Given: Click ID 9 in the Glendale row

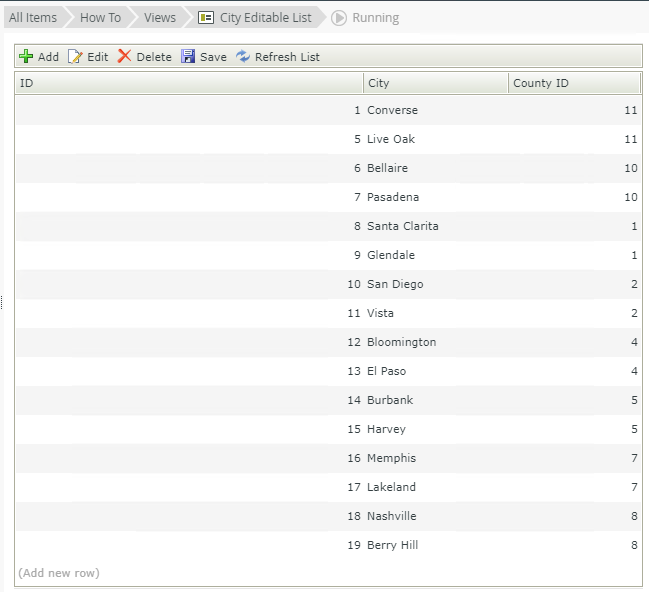Looking at the screenshot, I should 357,255.
